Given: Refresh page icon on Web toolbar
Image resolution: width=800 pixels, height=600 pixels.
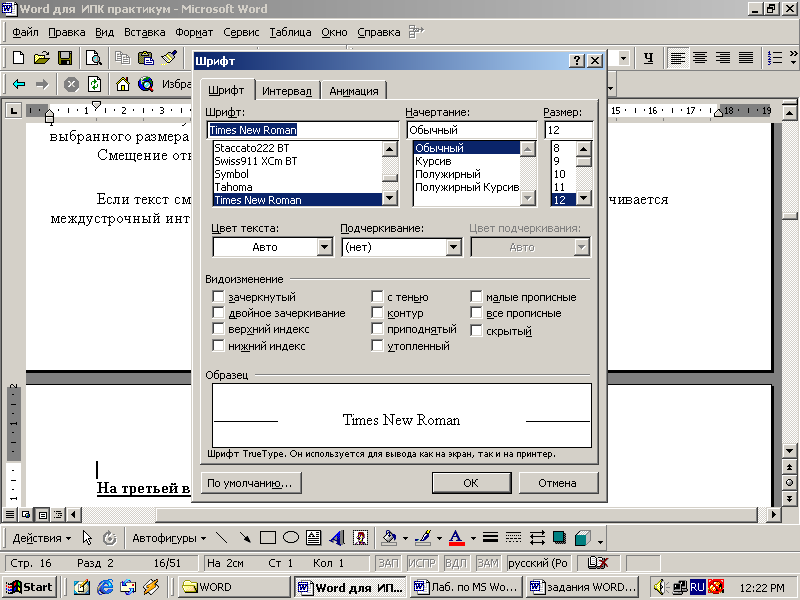Looking at the screenshot, I should click(94, 84).
